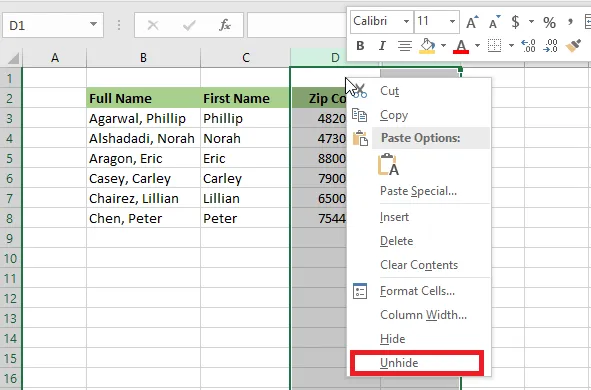Select the Format Painter brush
The height and width of the screenshot is (390, 591).
[573, 46]
